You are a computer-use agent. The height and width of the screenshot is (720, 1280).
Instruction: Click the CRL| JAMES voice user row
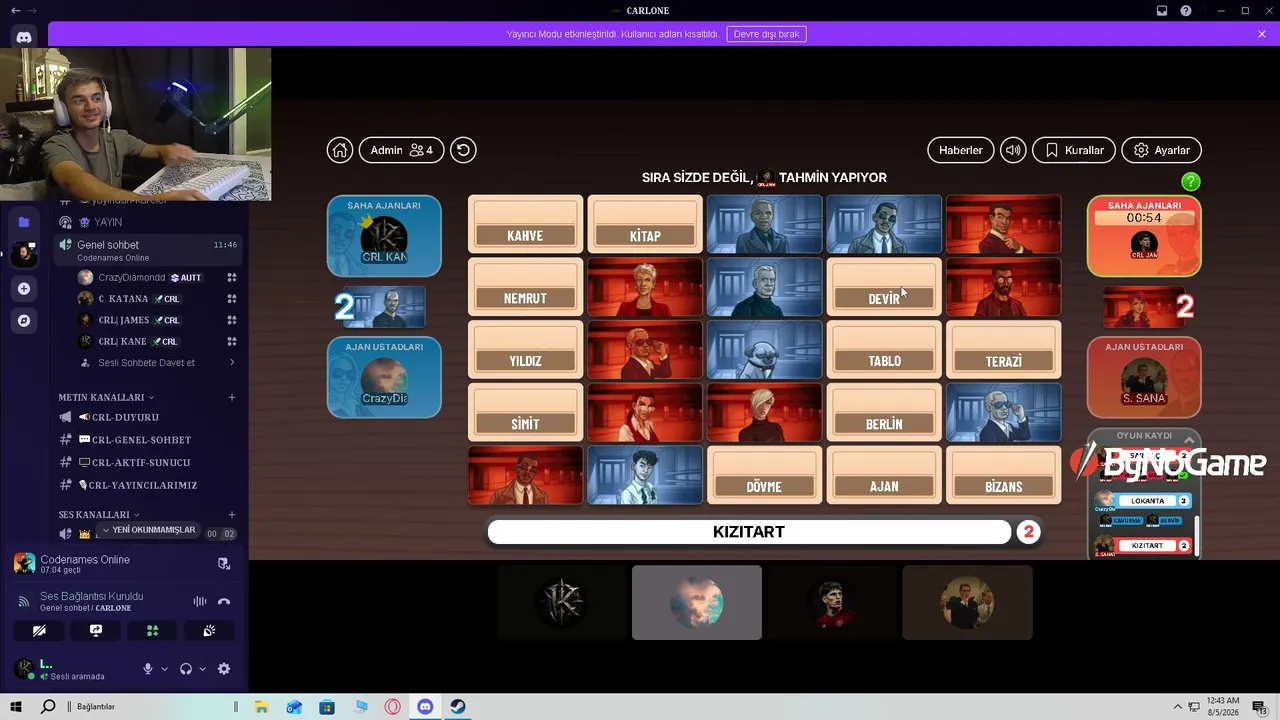pos(158,320)
